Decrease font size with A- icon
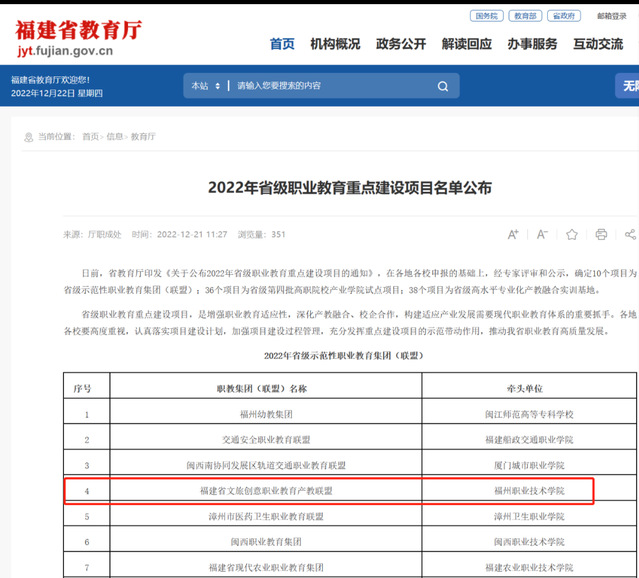The height and width of the screenshot is (578, 639). pyautogui.click(x=542, y=234)
